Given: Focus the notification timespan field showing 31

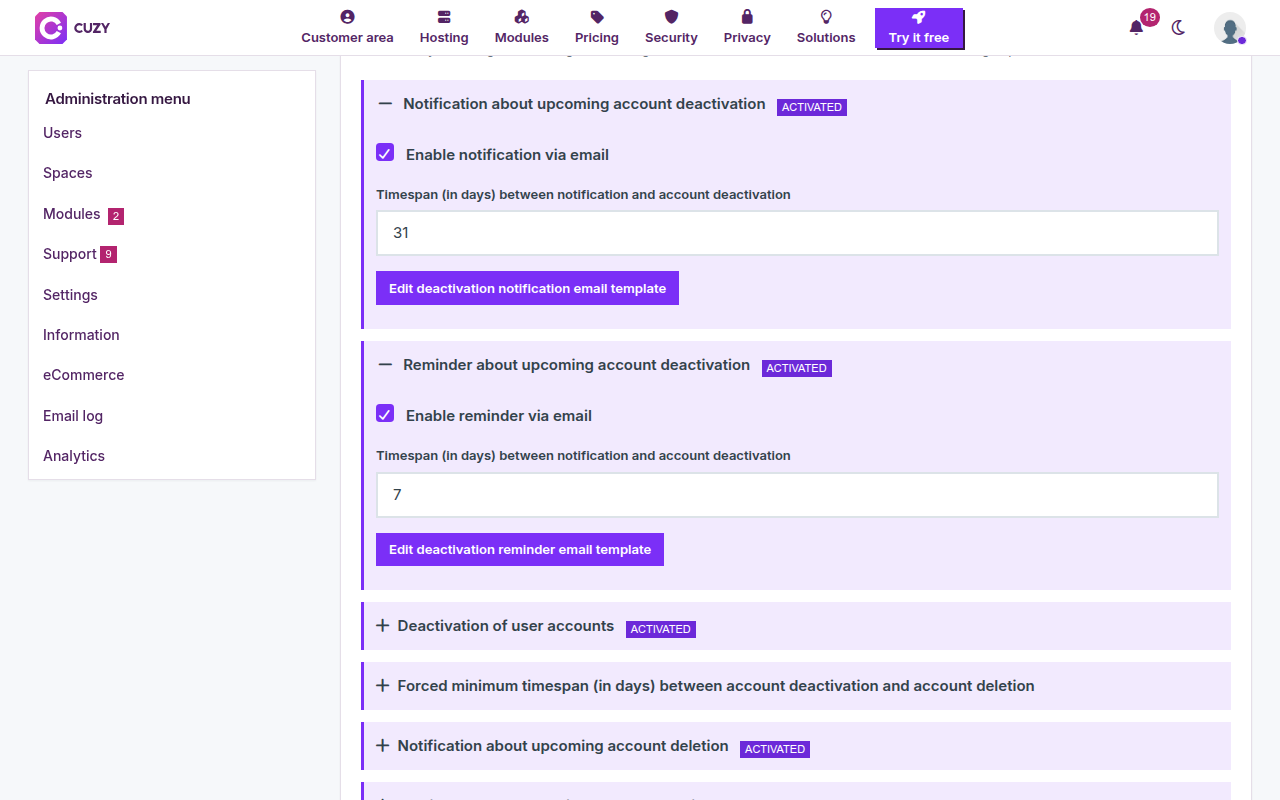Looking at the screenshot, I should pyautogui.click(x=797, y=233).
